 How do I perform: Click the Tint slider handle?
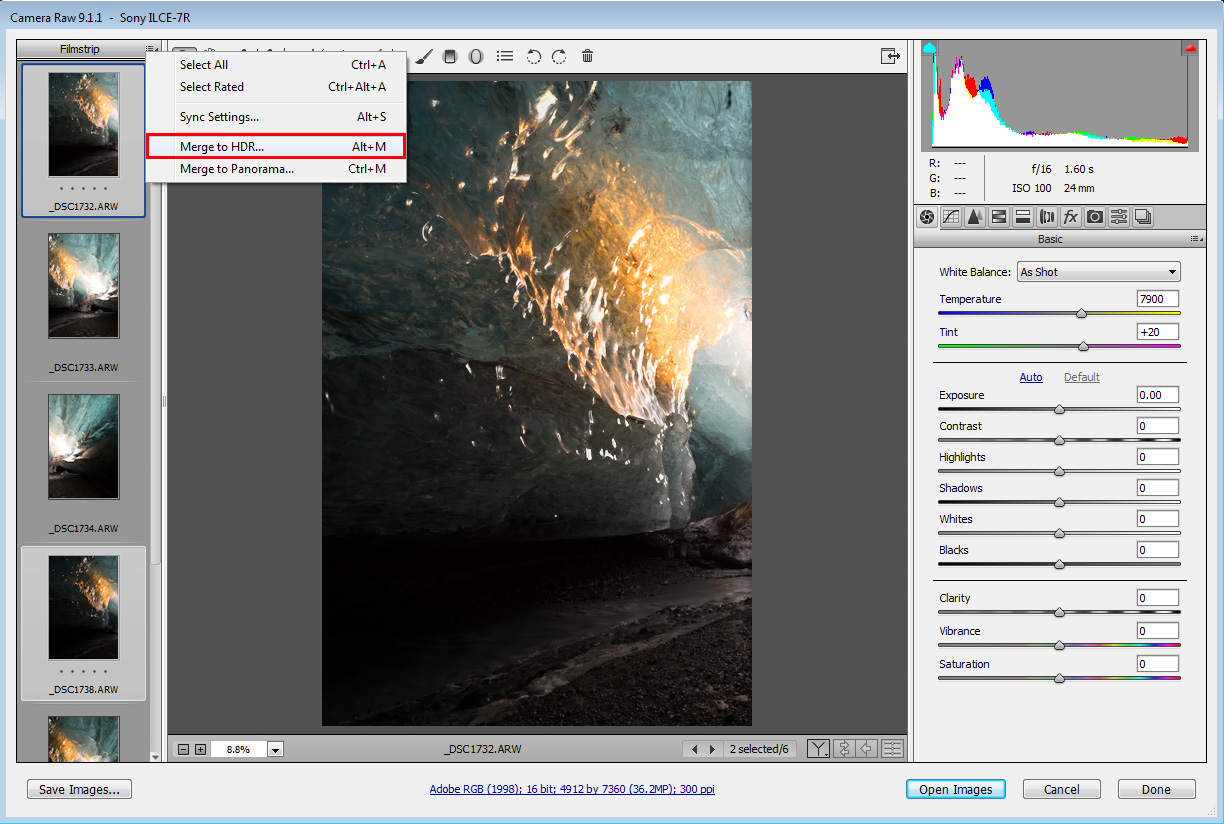click(1083, 346)
